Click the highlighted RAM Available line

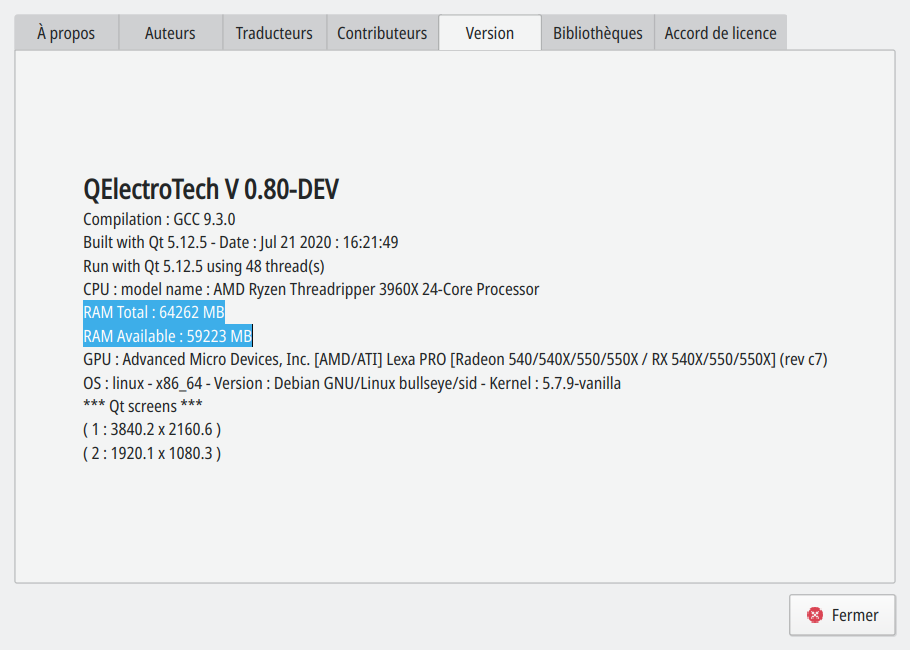(167, 336)
